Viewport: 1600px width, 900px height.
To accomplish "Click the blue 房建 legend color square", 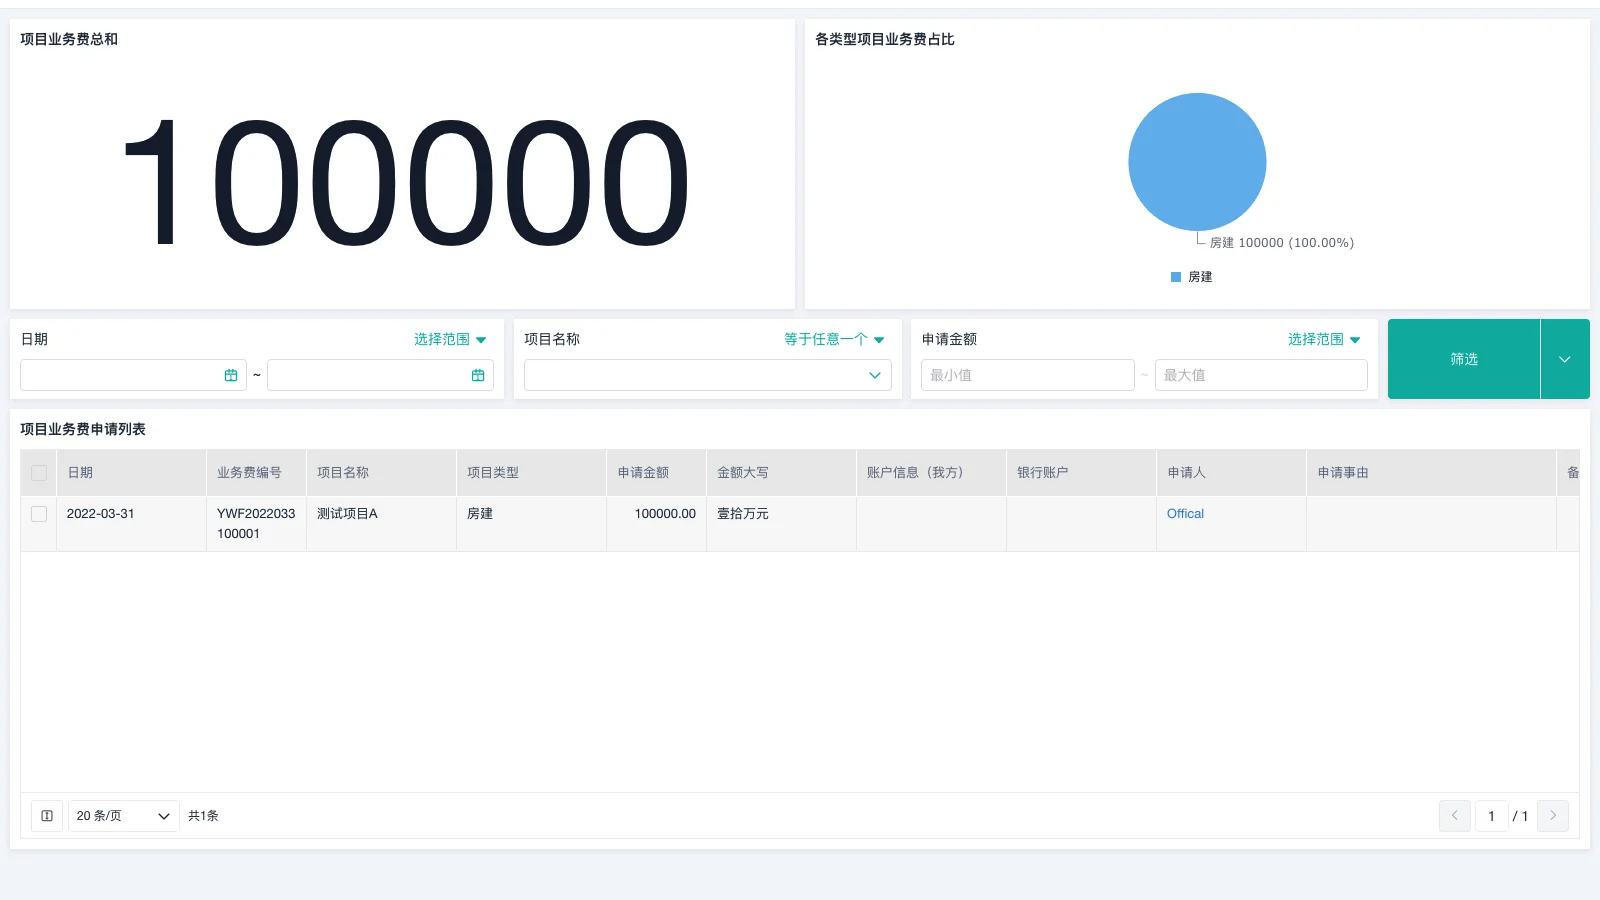I will coord(1175,277).
